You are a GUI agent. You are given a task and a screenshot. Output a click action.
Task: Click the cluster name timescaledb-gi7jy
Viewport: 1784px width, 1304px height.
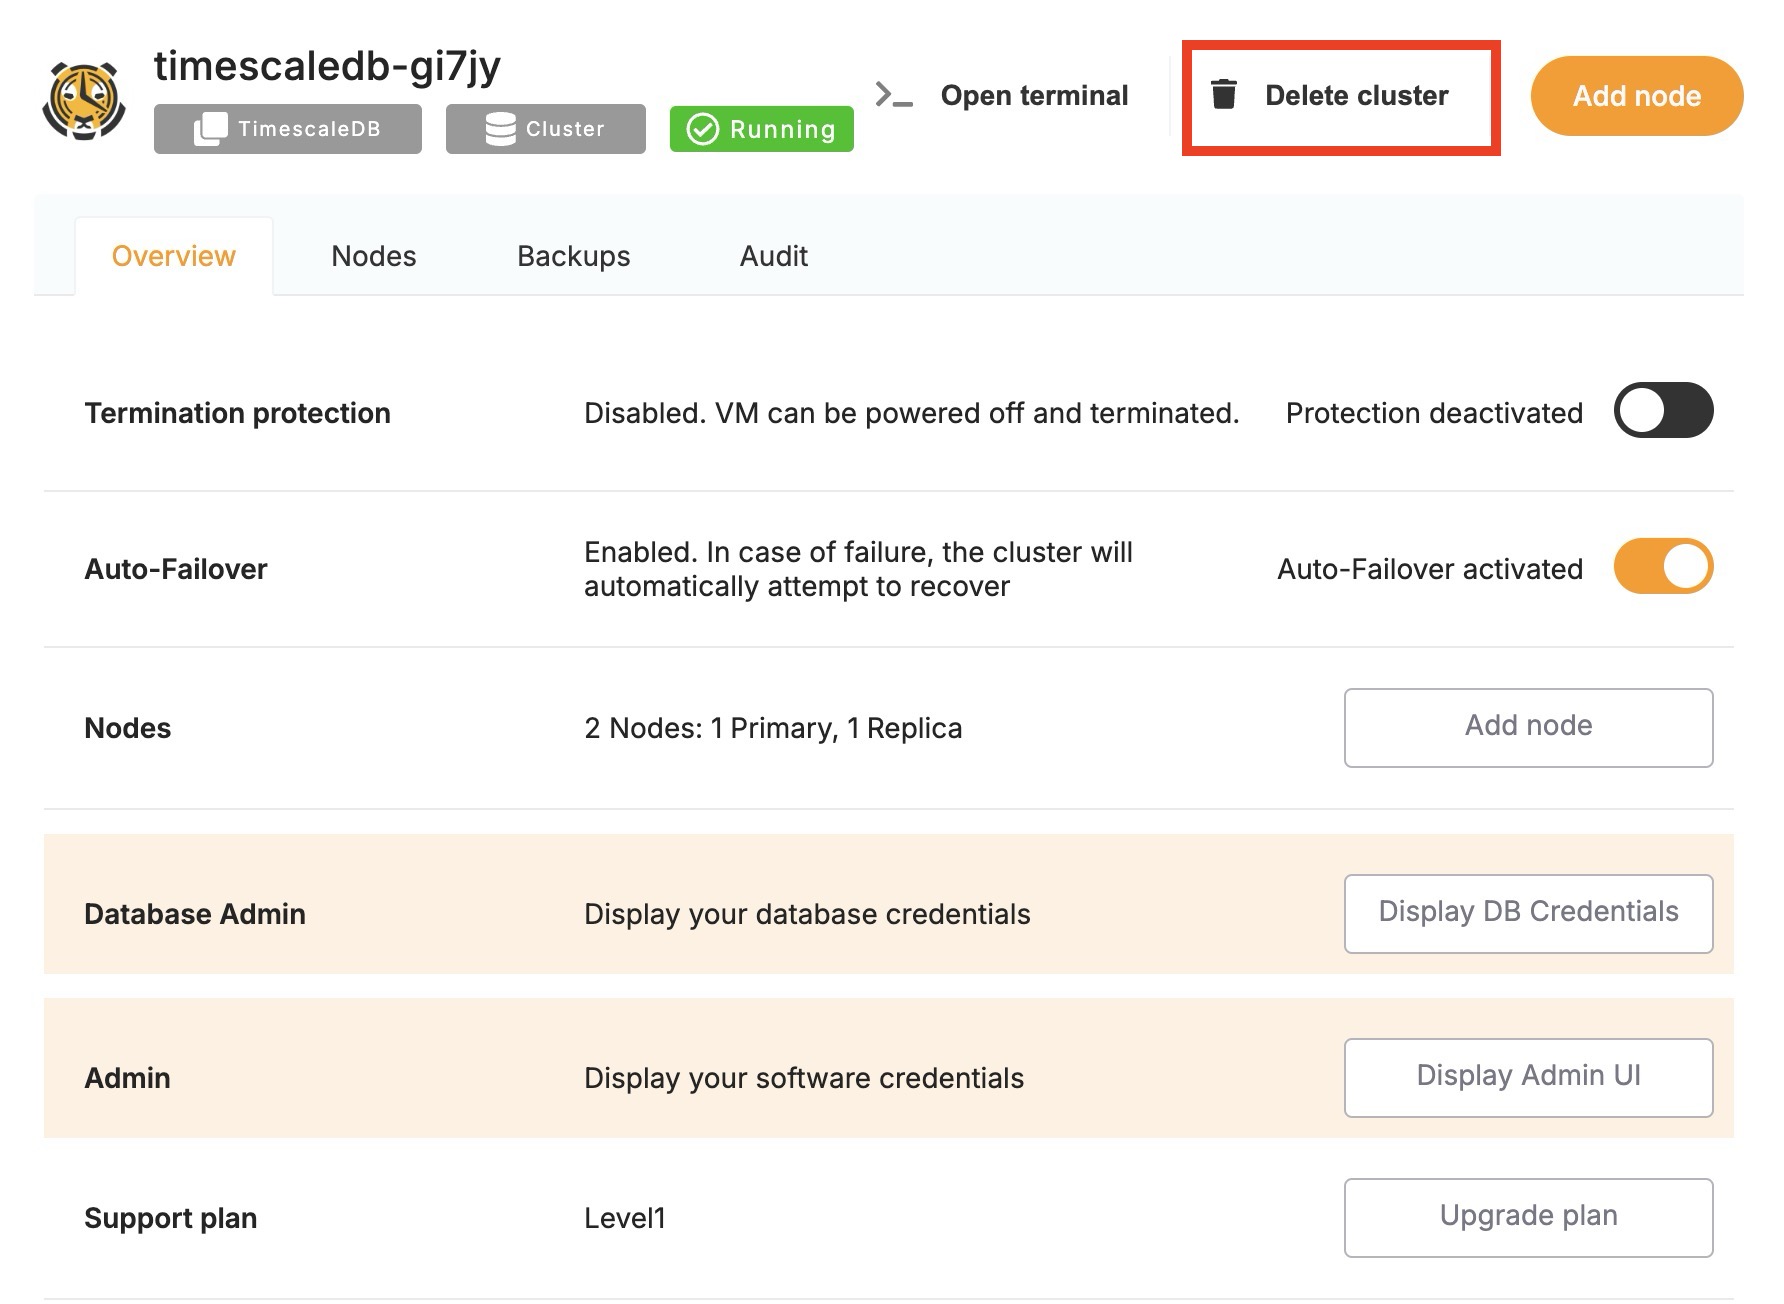tap(327, 66)
